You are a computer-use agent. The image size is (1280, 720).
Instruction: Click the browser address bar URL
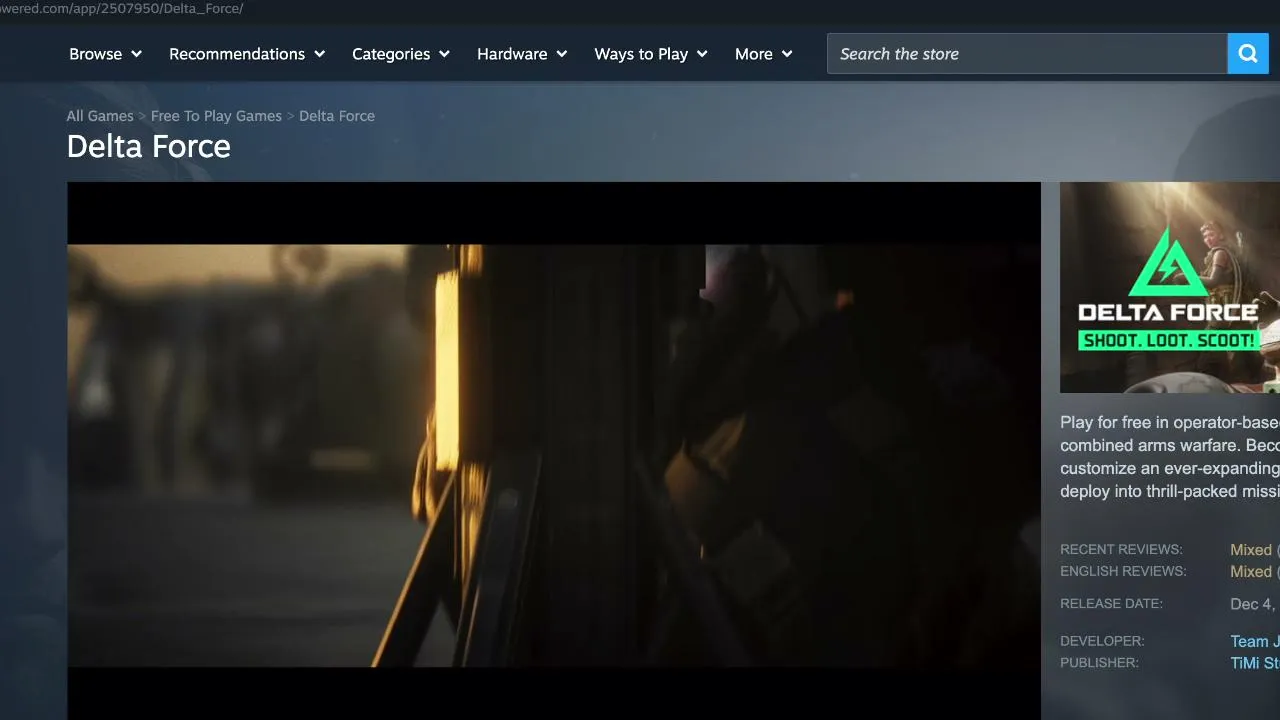[x=122, y=8]
